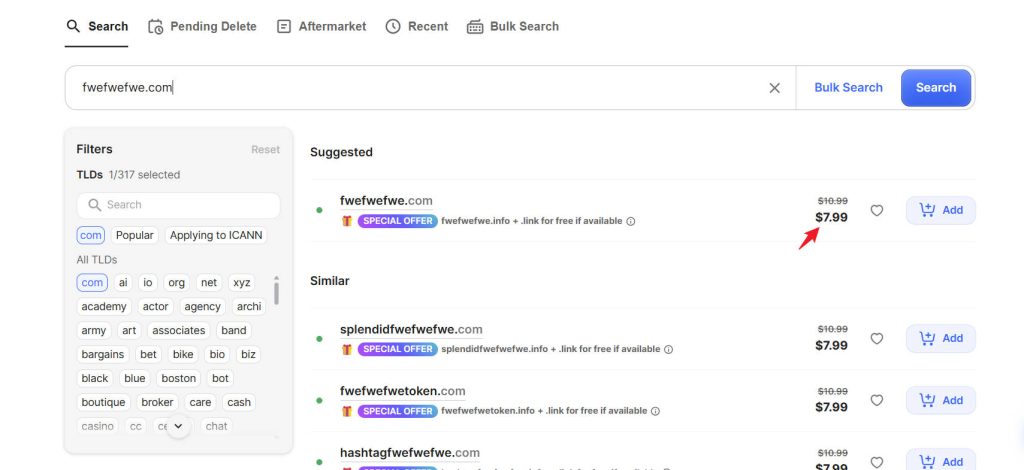This screenshot has width=1024, height=470.
Task: Click the TLD list vertical scrollbar
Action: coord(276,290)
